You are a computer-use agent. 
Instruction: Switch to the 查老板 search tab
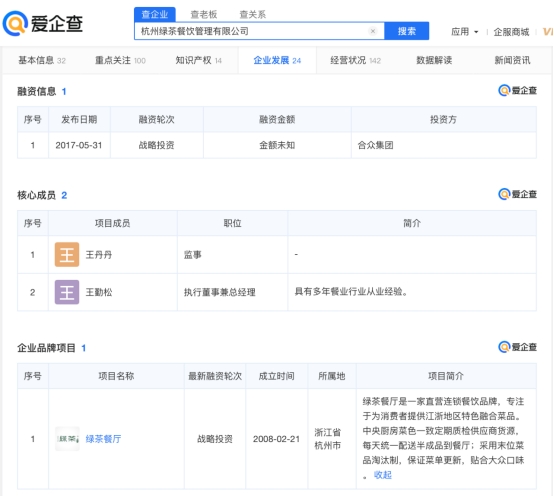coord(204,14)
